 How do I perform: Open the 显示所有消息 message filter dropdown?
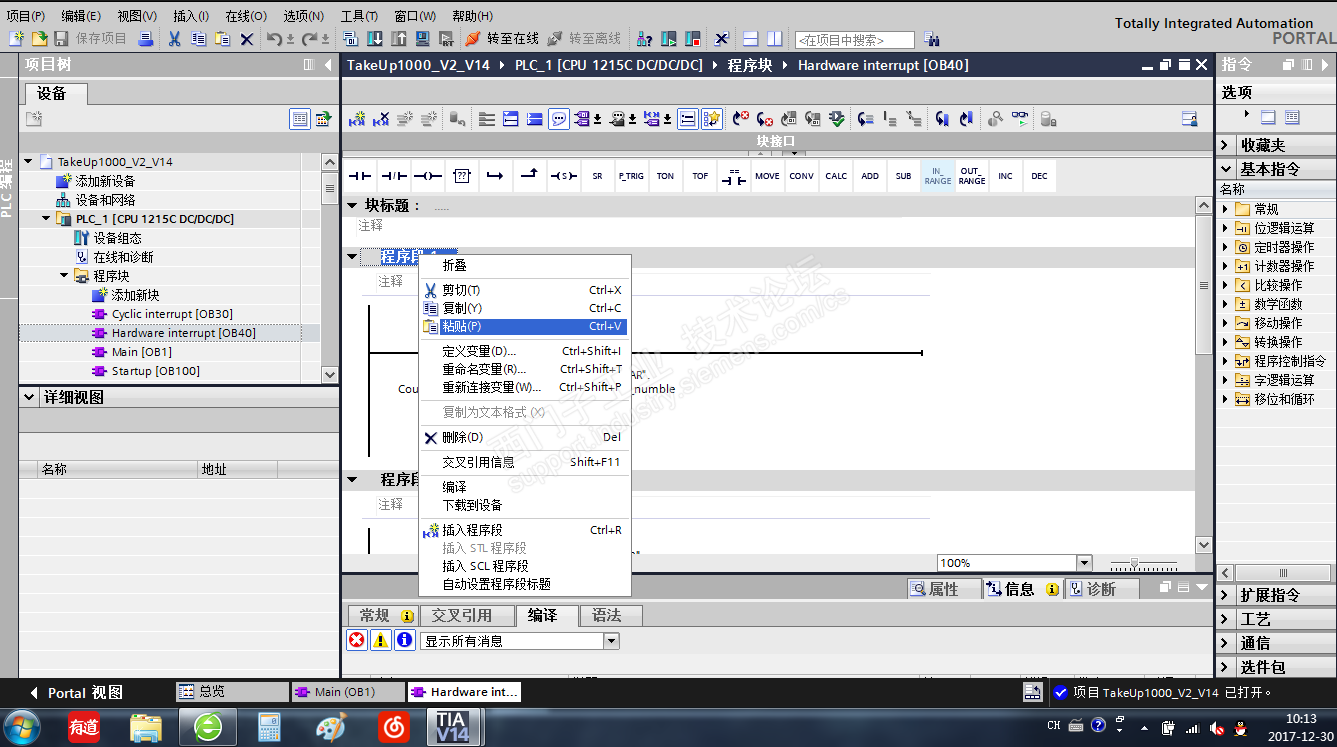[x=611, y=641]
